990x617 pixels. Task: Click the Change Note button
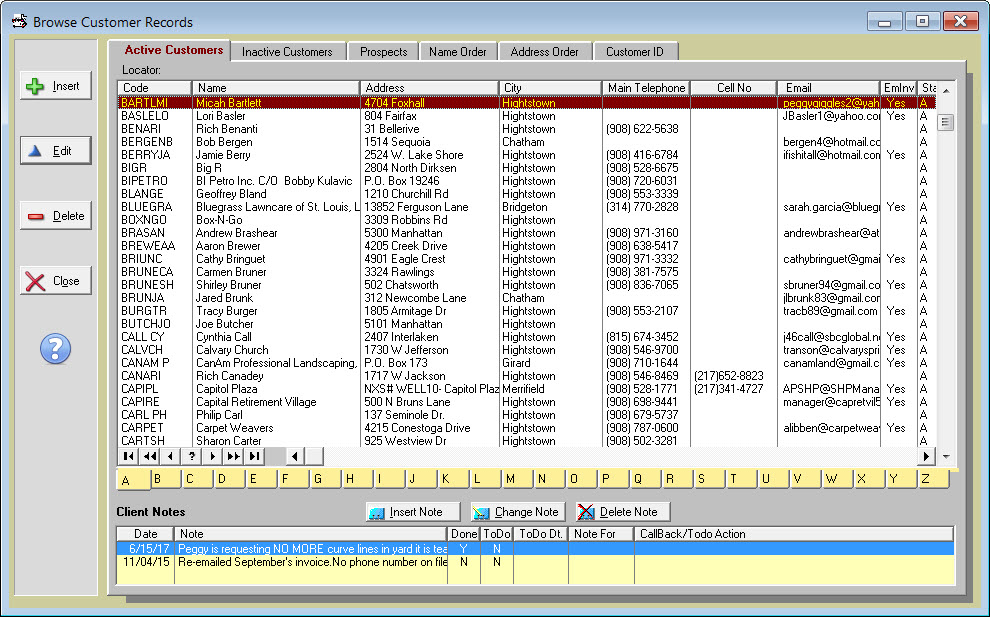coord(518,512)
